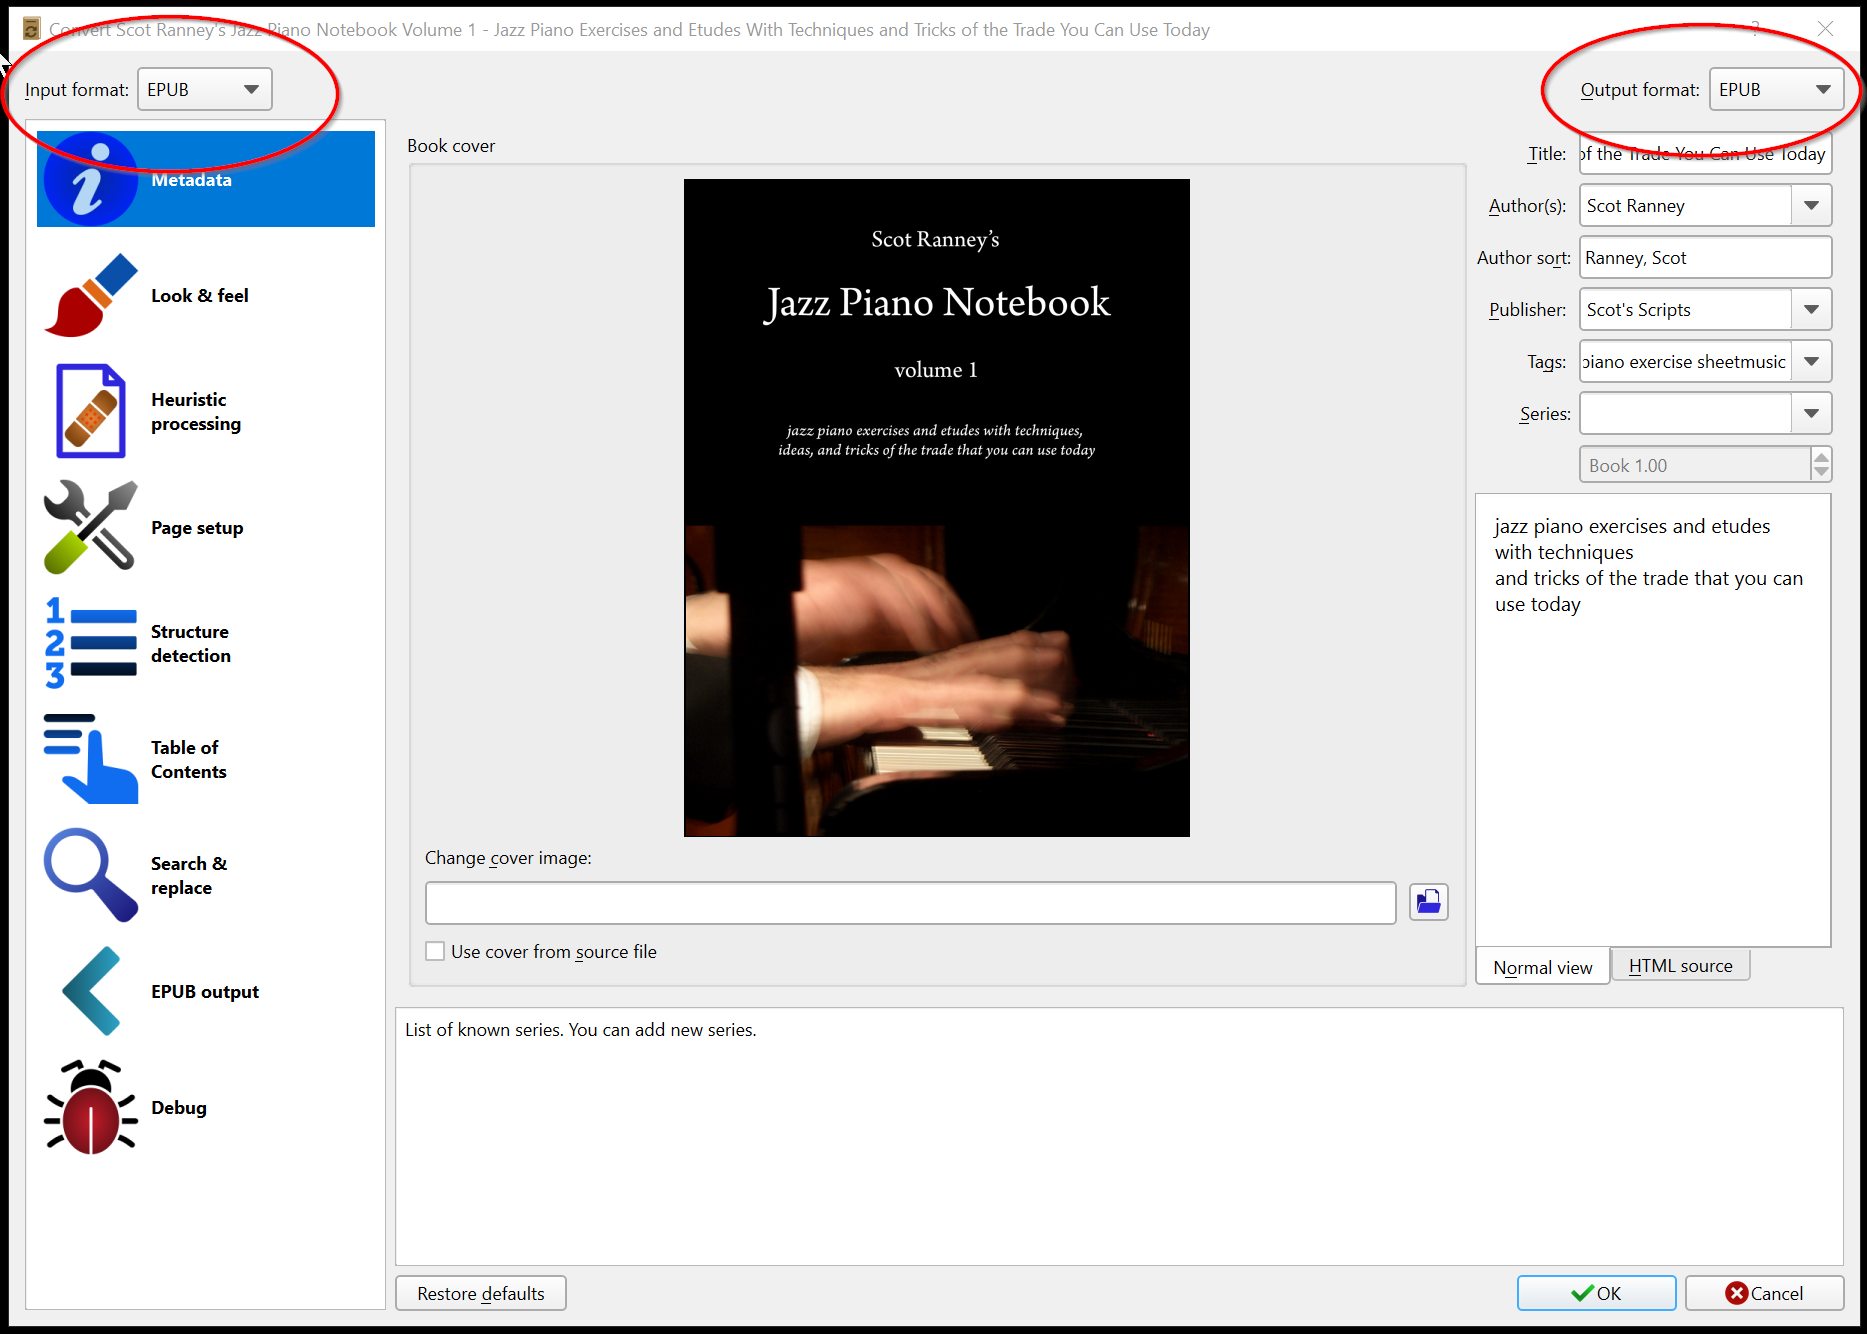This screenshot has height=1334, width=1867.
Task: Select the EPUB output arrow icon
Action: click(x=90, y=991)
